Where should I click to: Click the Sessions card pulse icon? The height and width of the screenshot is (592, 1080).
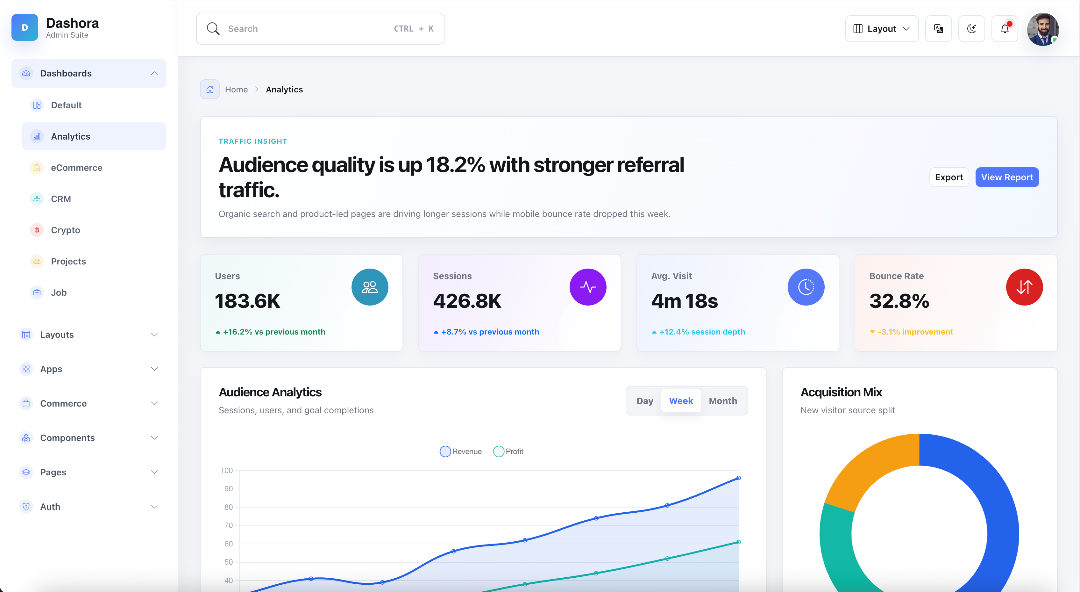coord(588,287)
